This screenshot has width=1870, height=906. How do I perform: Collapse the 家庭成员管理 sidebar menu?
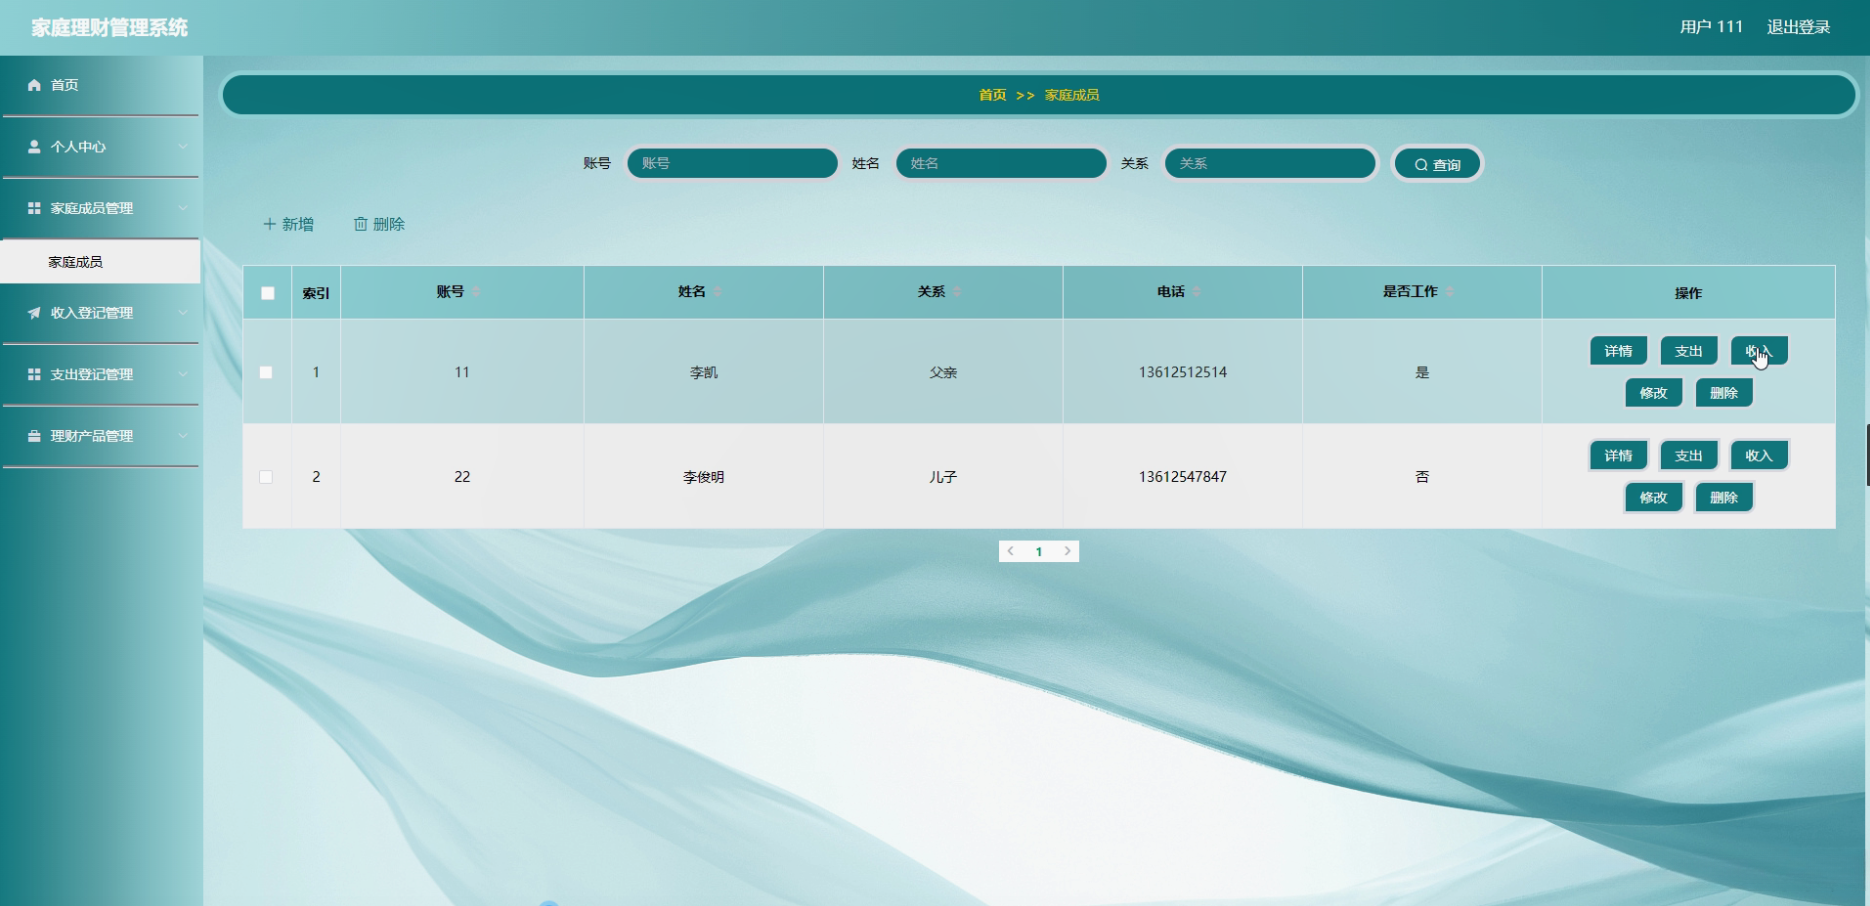click(101, 208)
